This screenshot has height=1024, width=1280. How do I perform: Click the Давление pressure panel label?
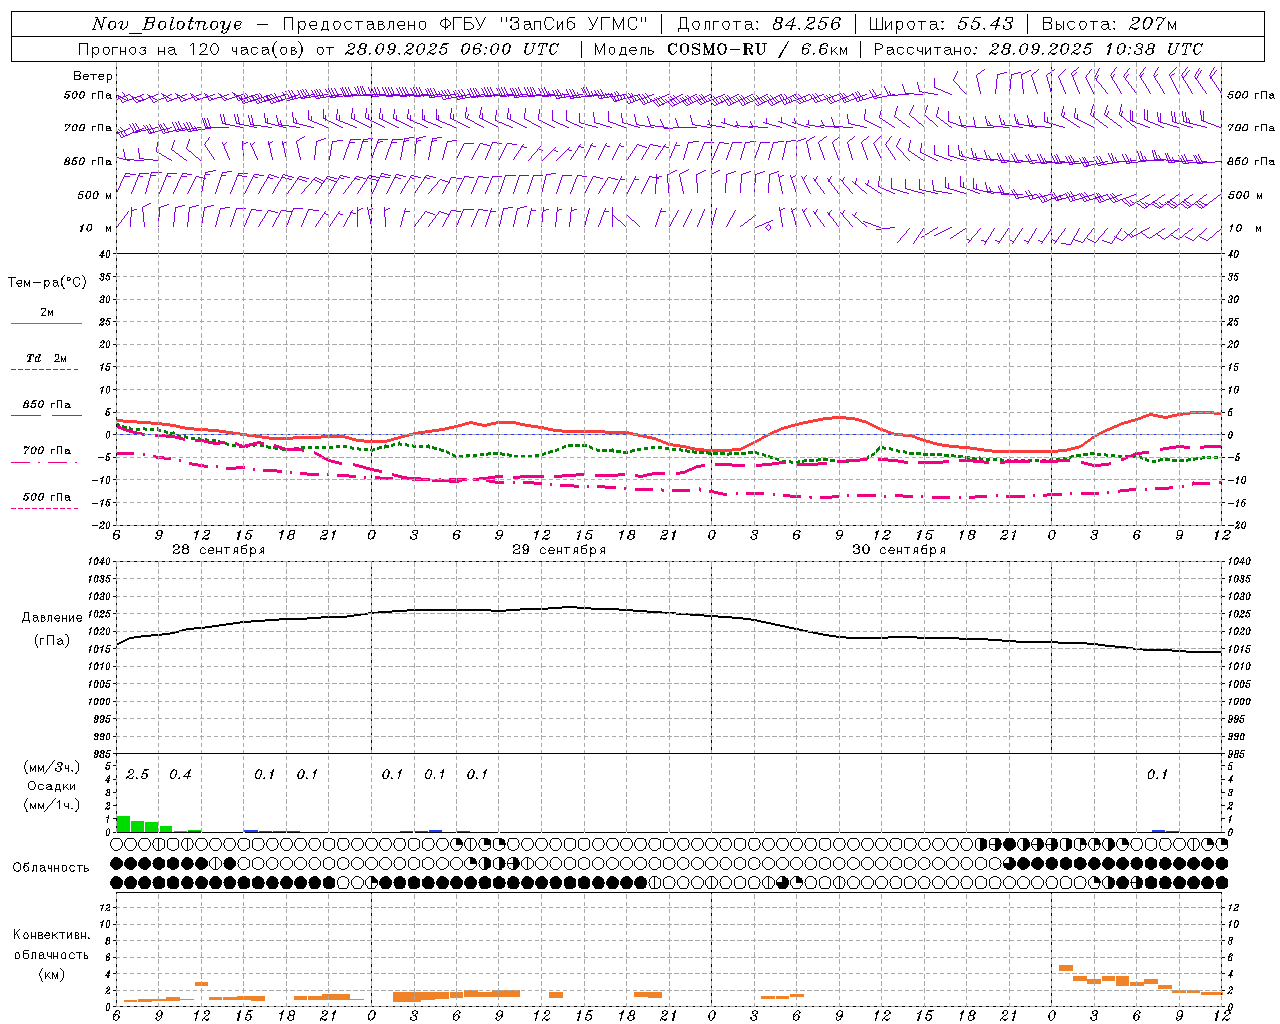click(52, 618)
